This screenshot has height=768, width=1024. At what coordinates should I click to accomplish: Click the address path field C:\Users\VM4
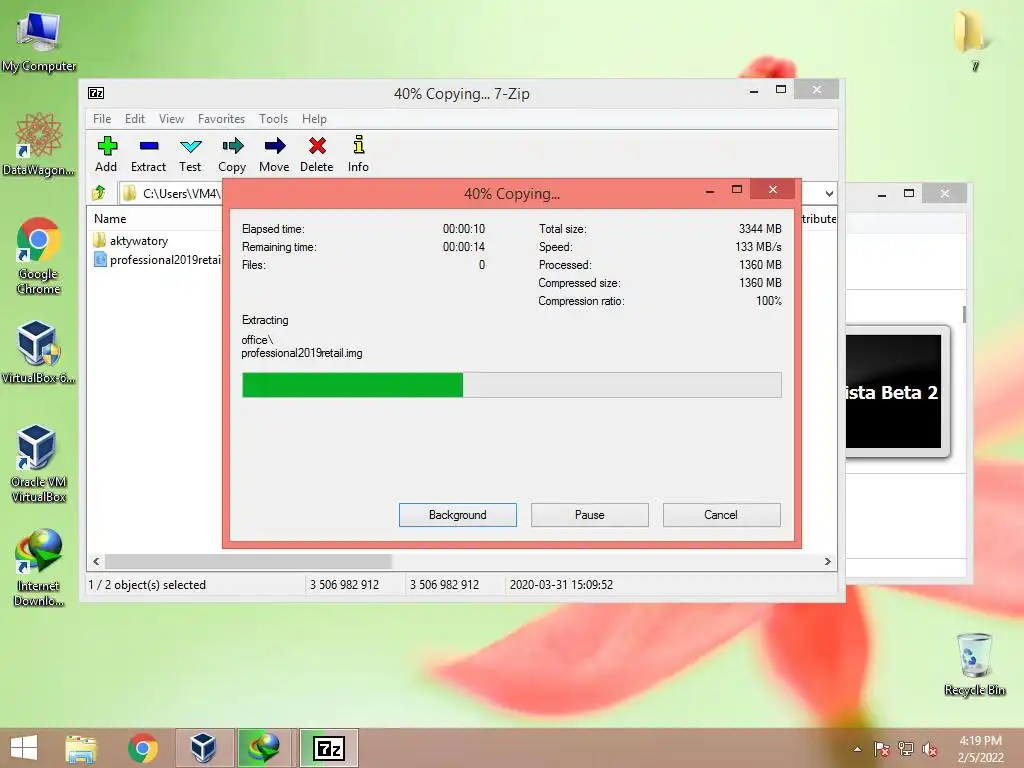point(182,193)
